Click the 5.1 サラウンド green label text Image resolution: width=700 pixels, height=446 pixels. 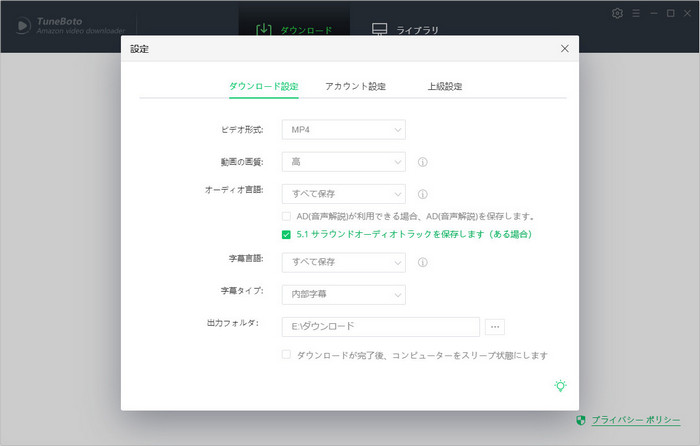[414, 234]
